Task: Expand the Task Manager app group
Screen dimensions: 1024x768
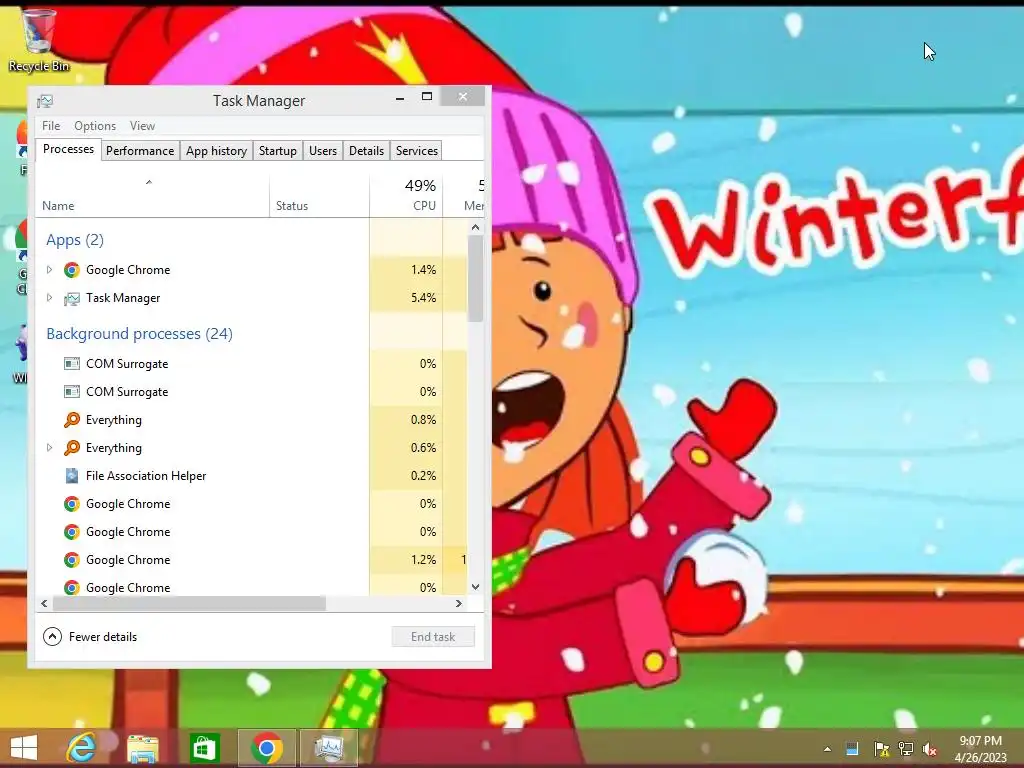Action: pos(49,298)
